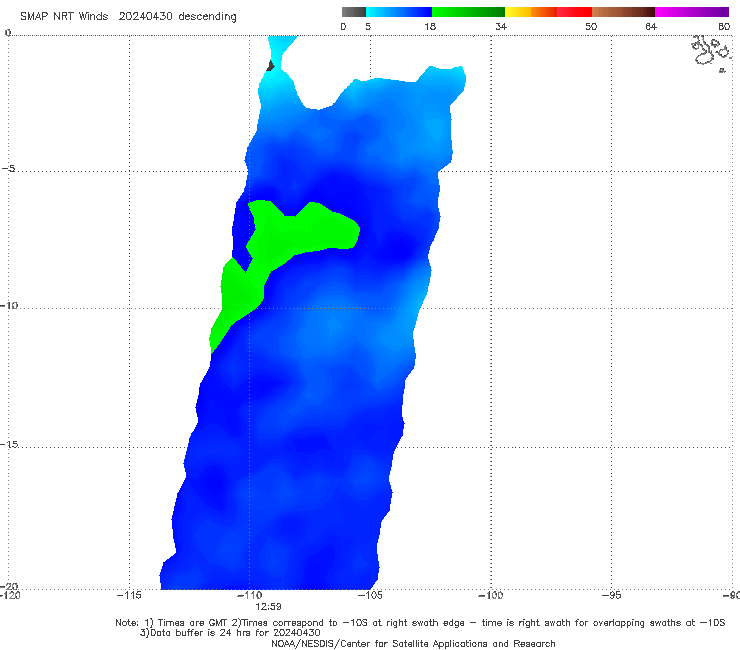Screen dimensions: 740x650
Task: Click the longitude label '-95'
Action: 611,595
